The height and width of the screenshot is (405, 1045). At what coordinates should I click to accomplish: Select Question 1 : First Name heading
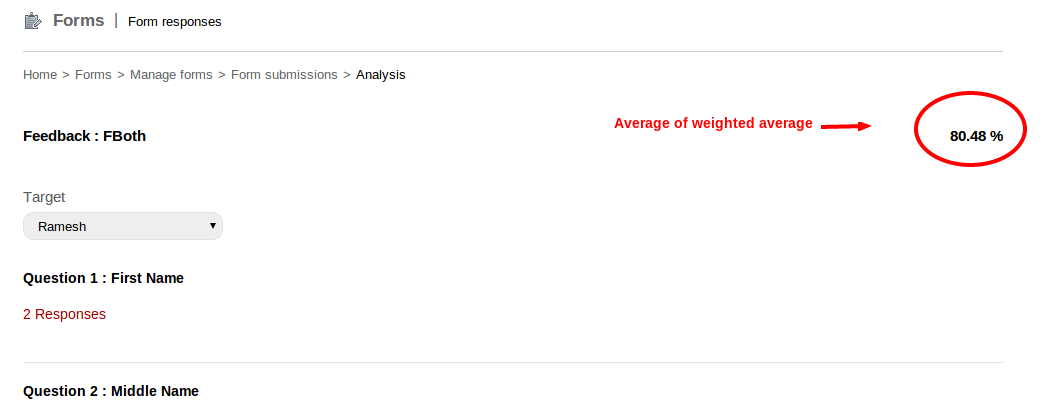pyautogui.click(x=103, y=278)
